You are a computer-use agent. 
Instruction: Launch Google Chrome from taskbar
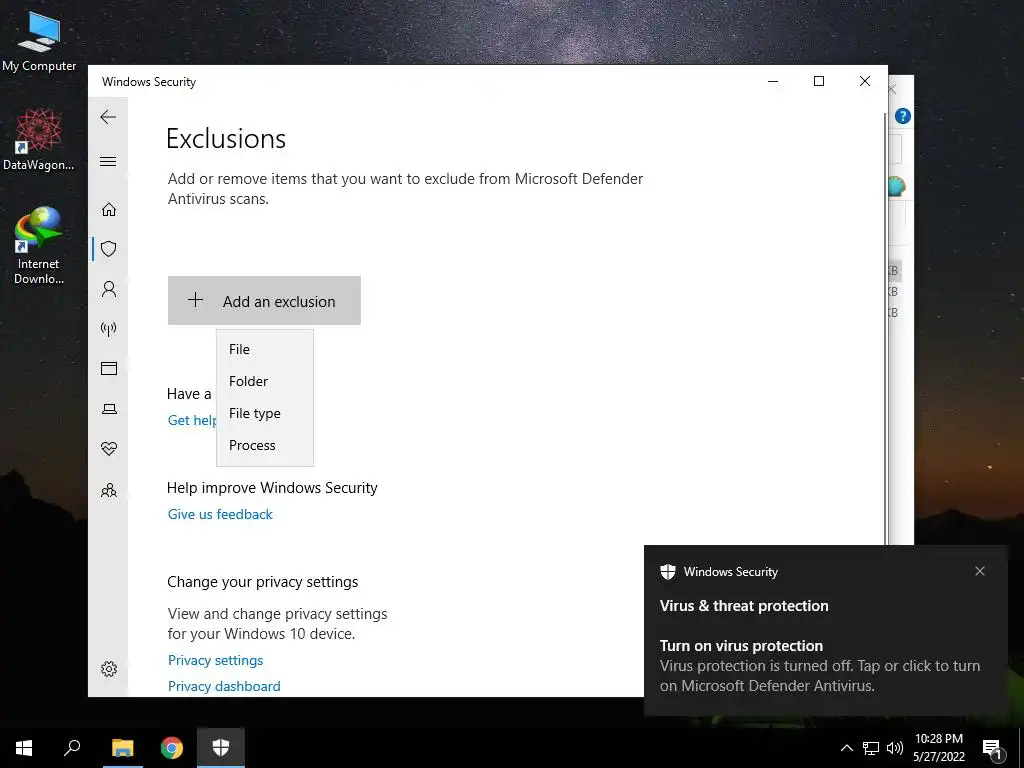172,748
